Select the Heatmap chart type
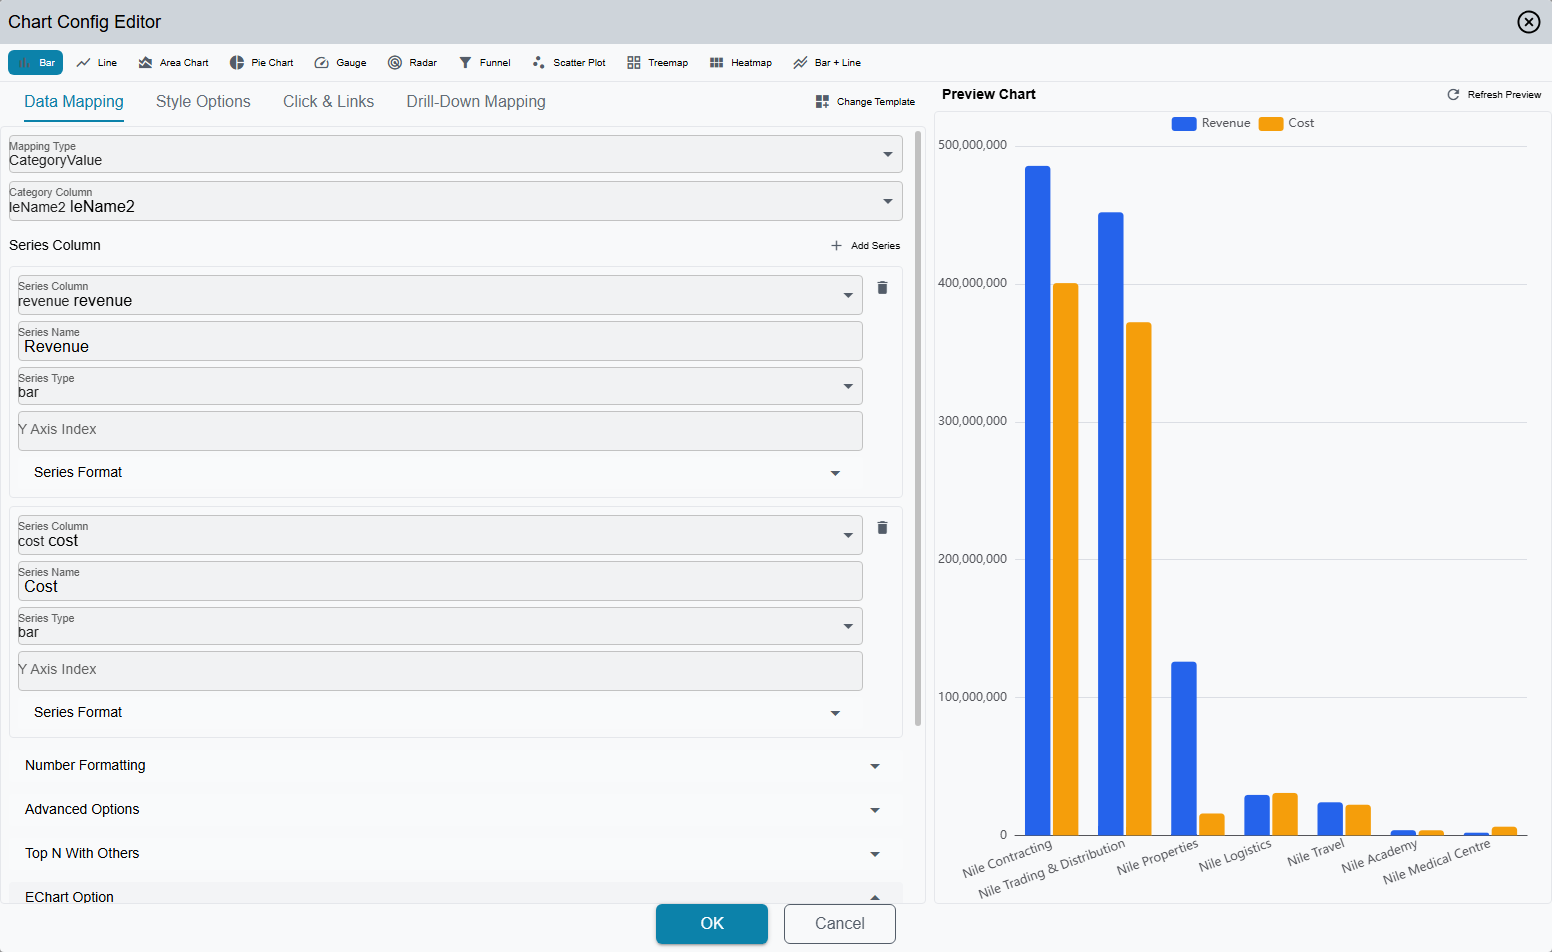 (x=740, y=63)
